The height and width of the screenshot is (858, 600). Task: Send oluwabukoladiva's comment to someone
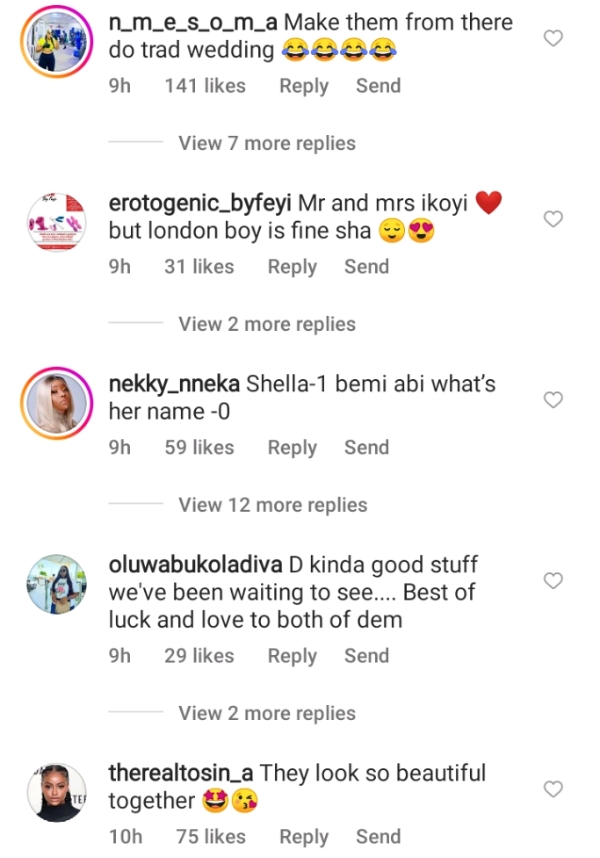pos(366,656)
